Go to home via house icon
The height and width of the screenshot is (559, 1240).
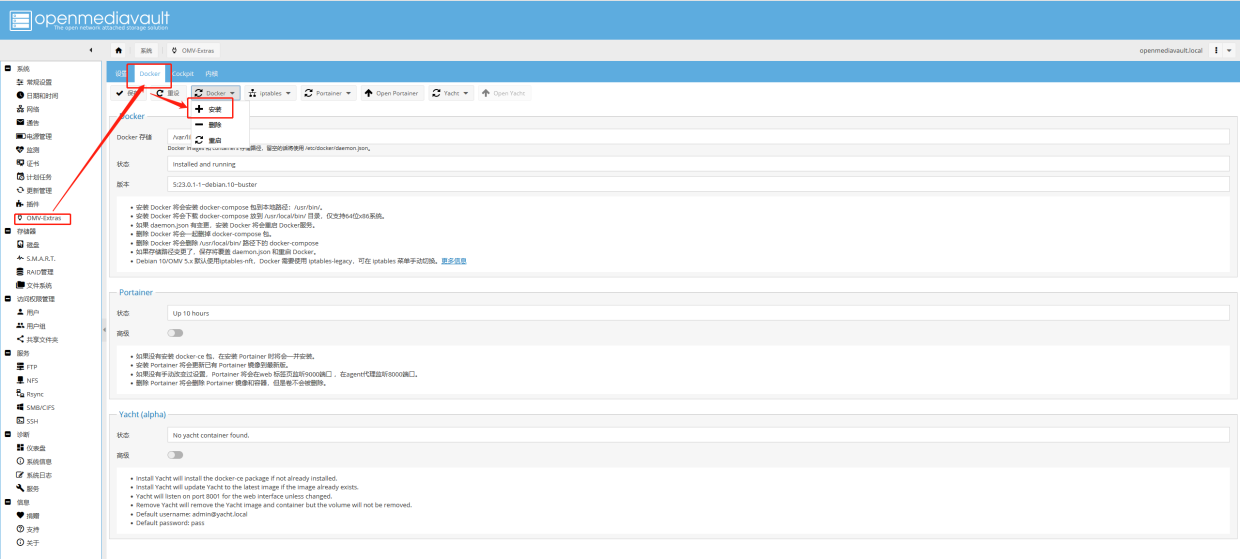(x=119, y=50)
